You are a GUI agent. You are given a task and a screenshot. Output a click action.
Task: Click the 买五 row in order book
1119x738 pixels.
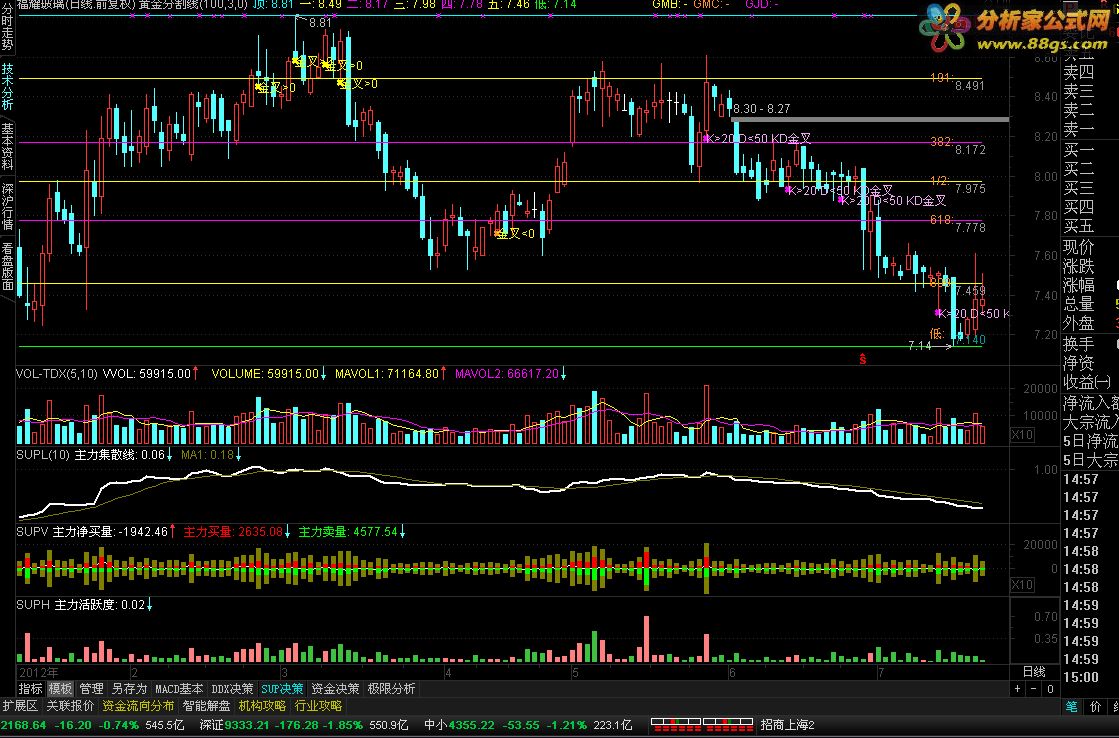(1078, 226)
